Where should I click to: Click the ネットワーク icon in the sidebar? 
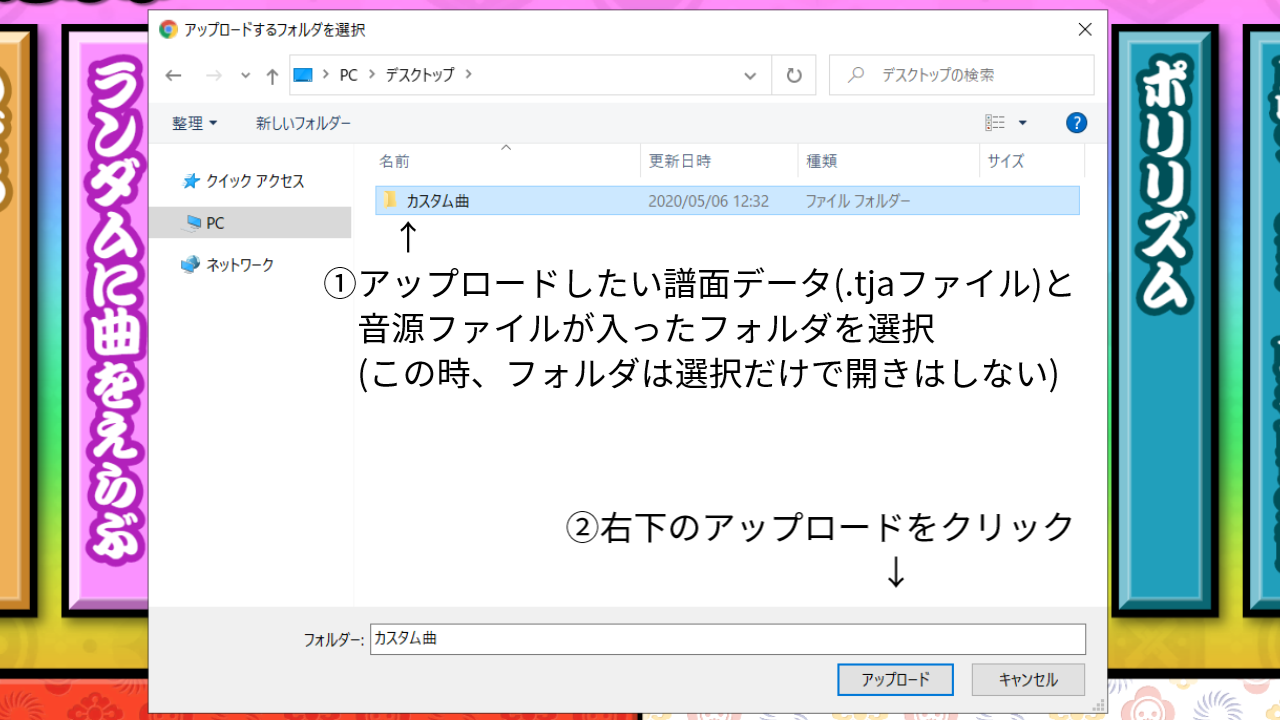pyautogui.click(x=190, y=264)
